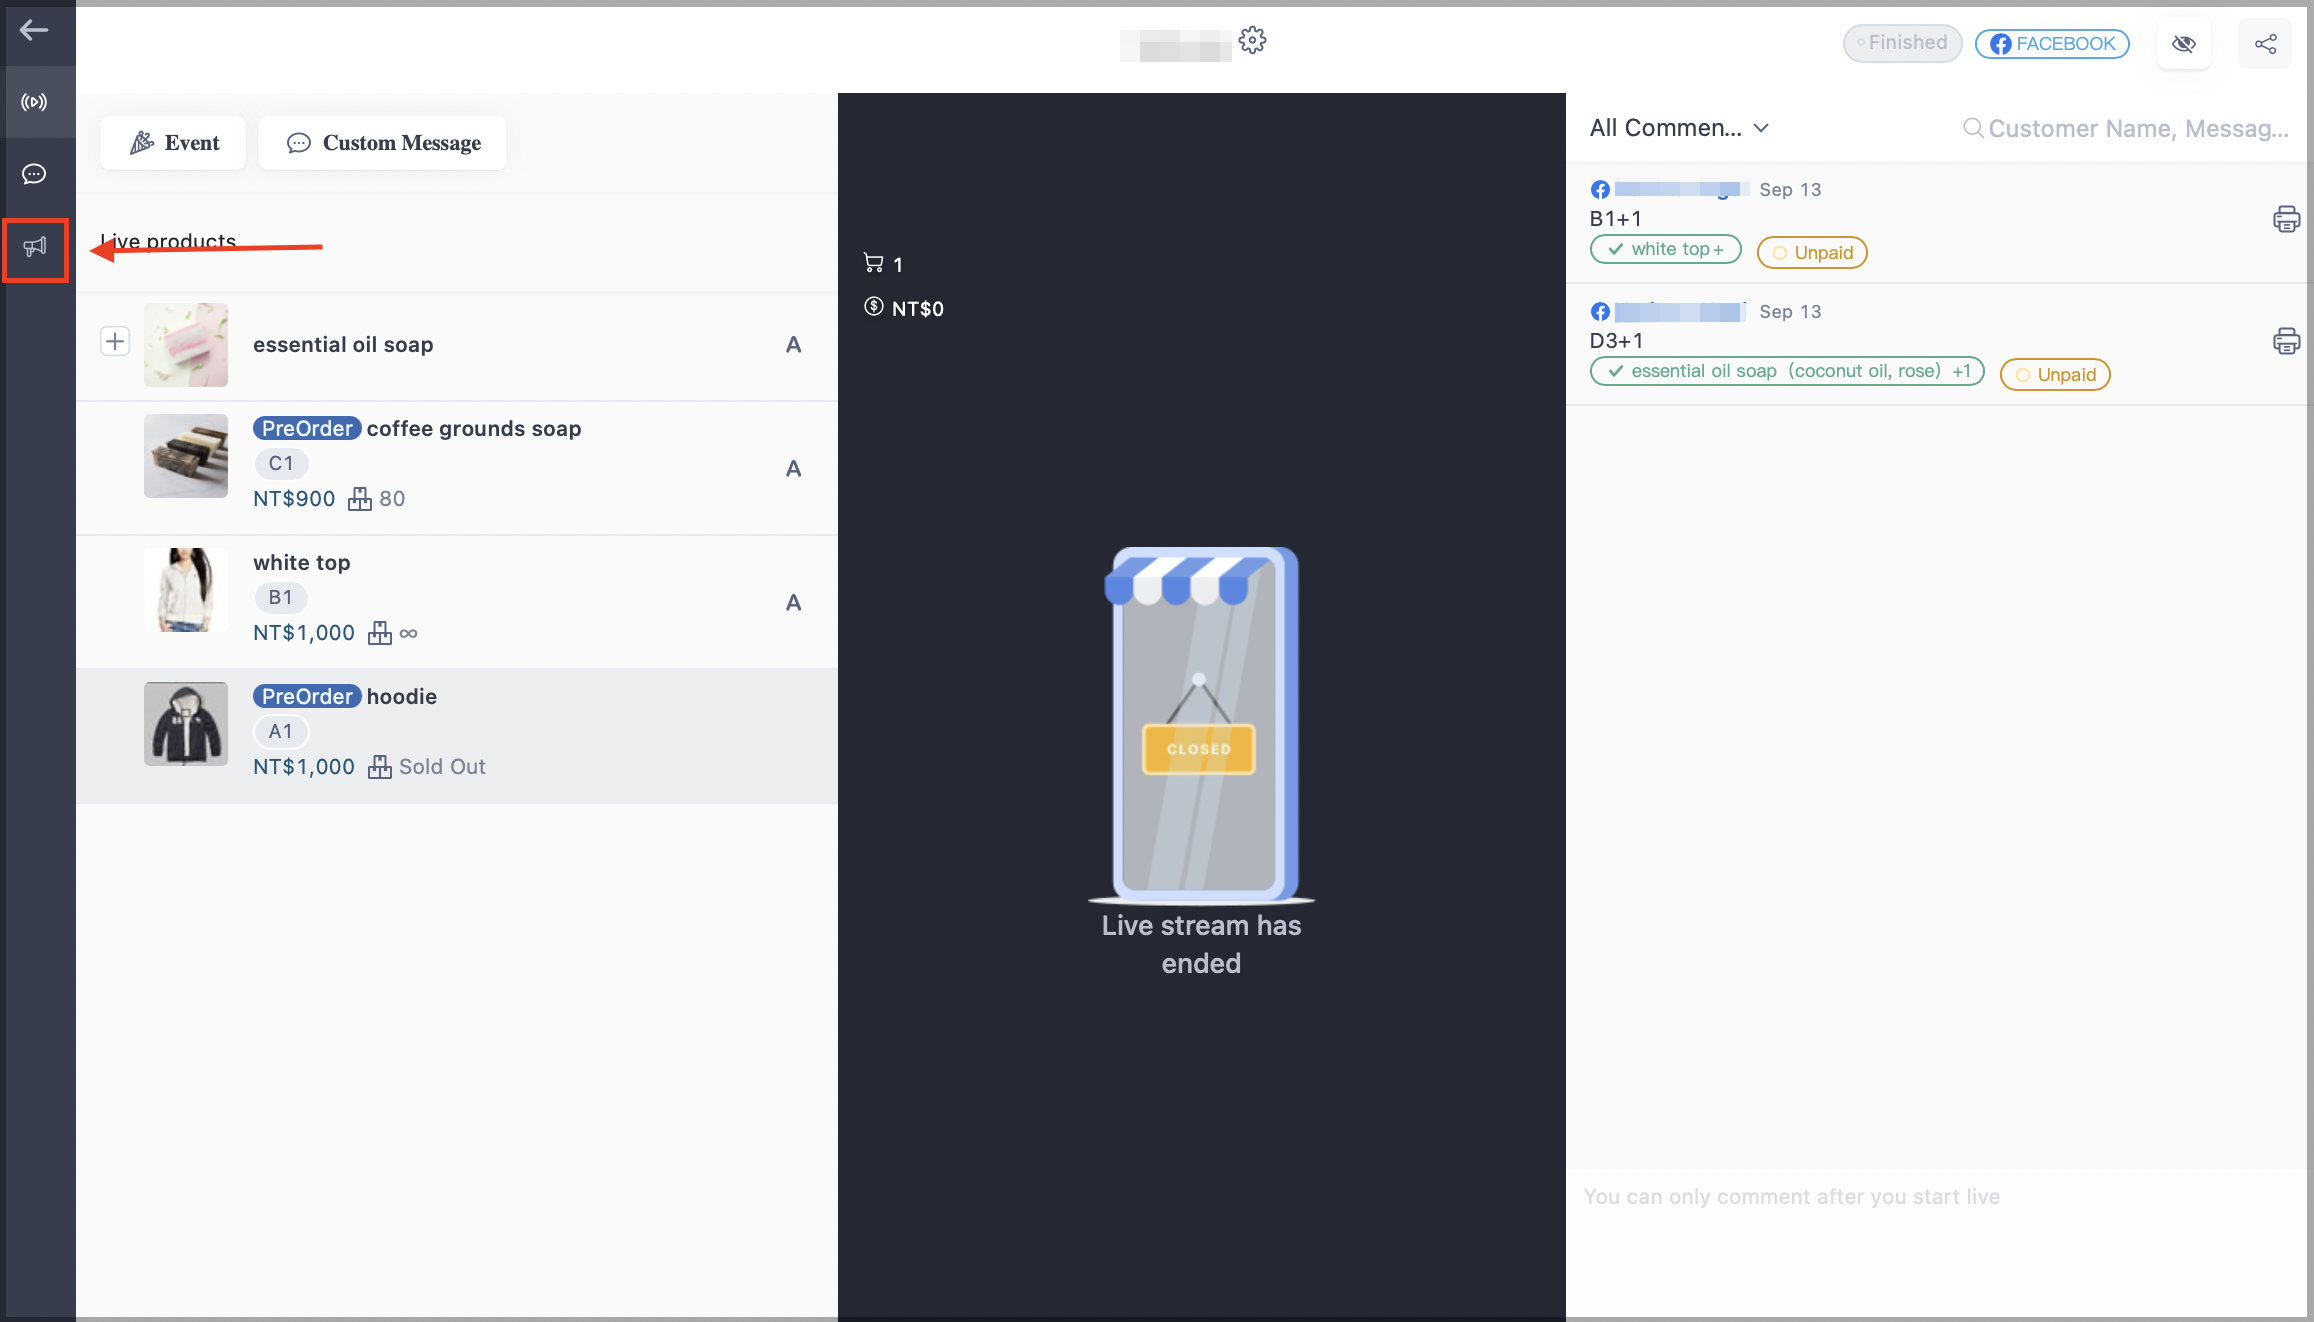Print the B1+1 comment order
This screenshot has width=2314, height=1322.
[2286, 219]
